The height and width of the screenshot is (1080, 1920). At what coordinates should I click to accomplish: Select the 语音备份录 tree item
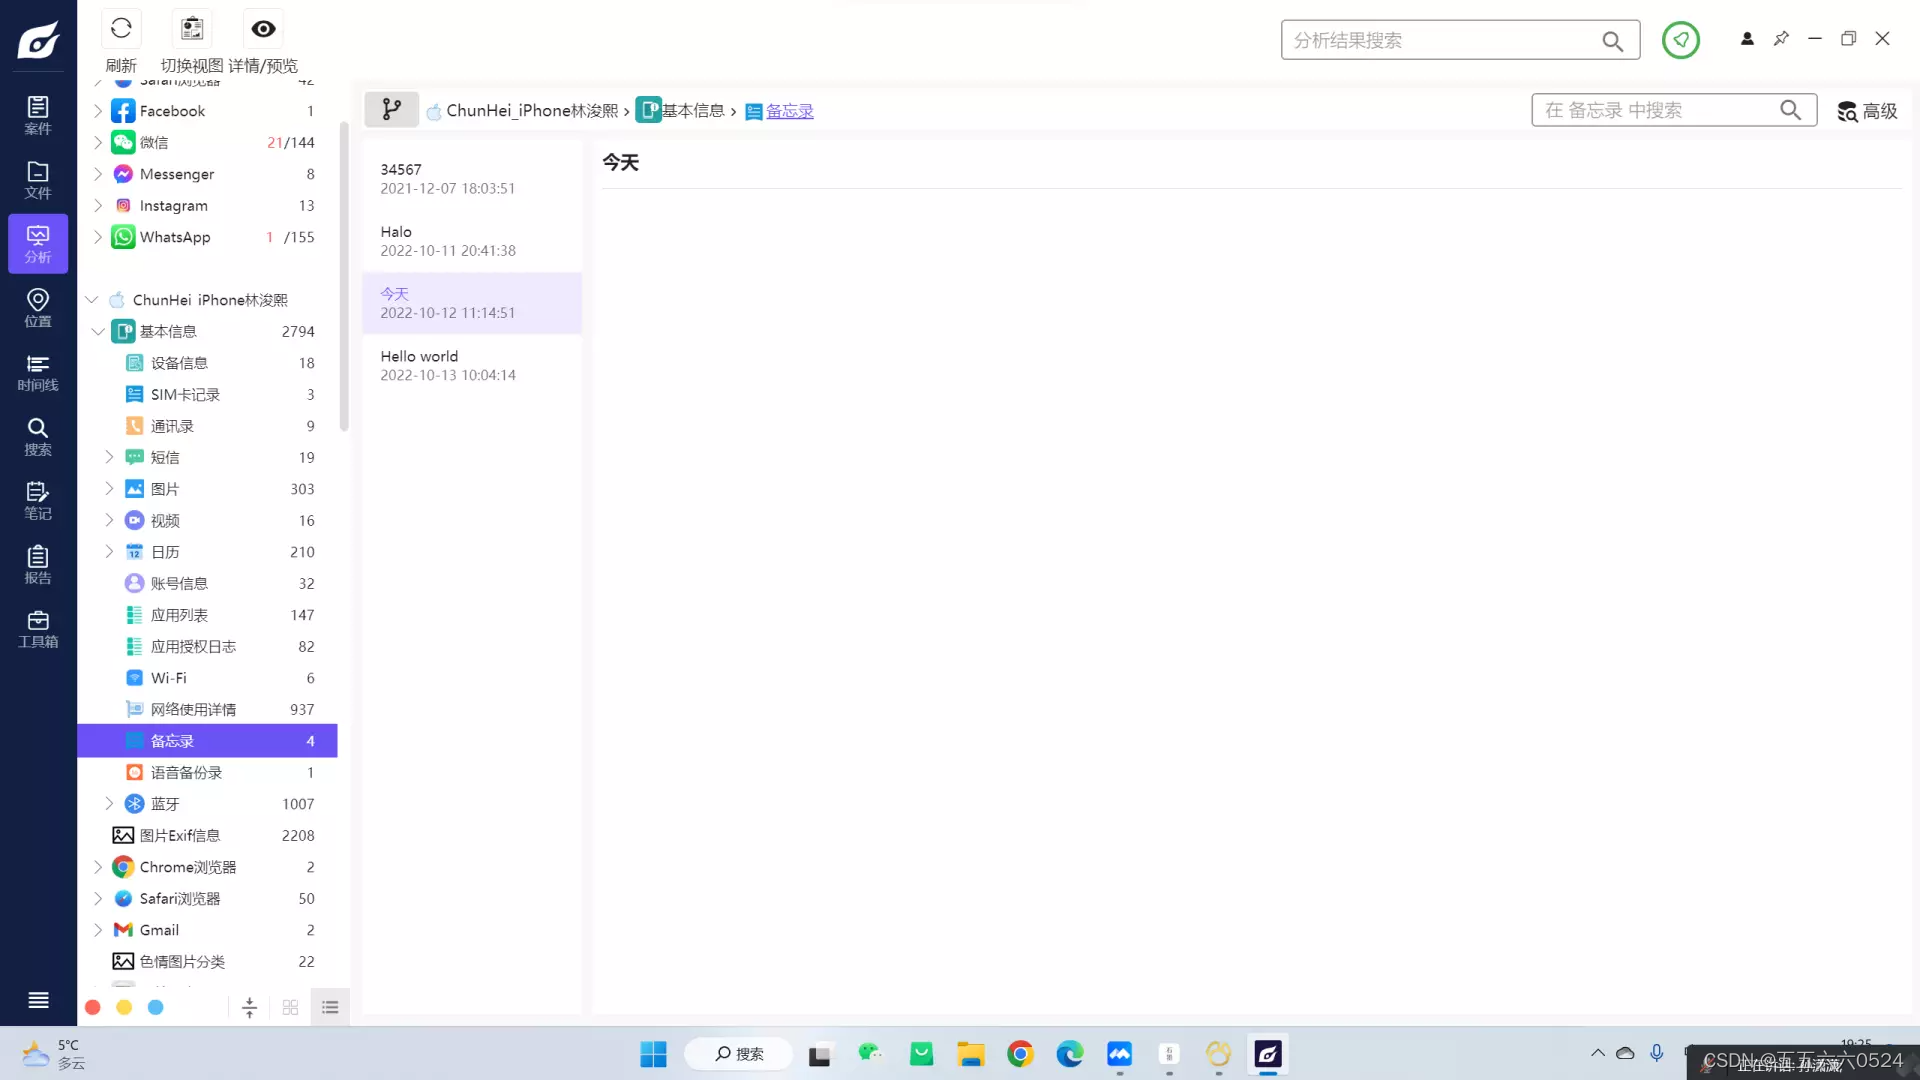186,772
